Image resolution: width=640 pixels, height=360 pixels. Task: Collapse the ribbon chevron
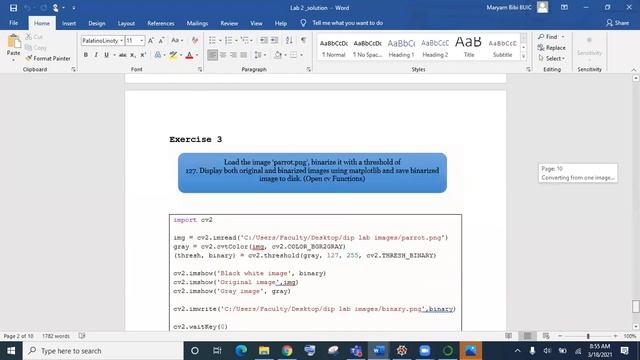[x=634, y=70]
